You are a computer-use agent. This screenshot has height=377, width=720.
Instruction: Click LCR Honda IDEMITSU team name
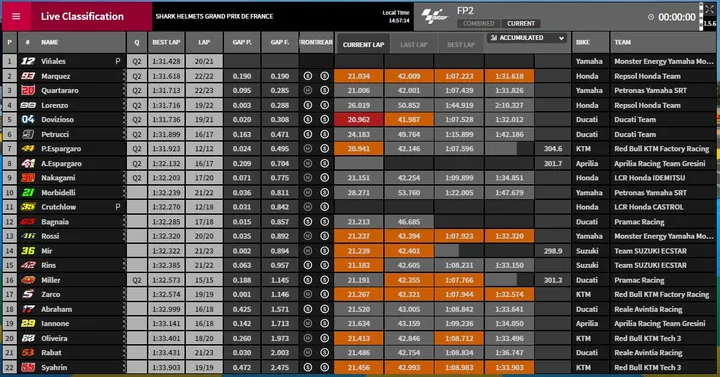(649, 178)
